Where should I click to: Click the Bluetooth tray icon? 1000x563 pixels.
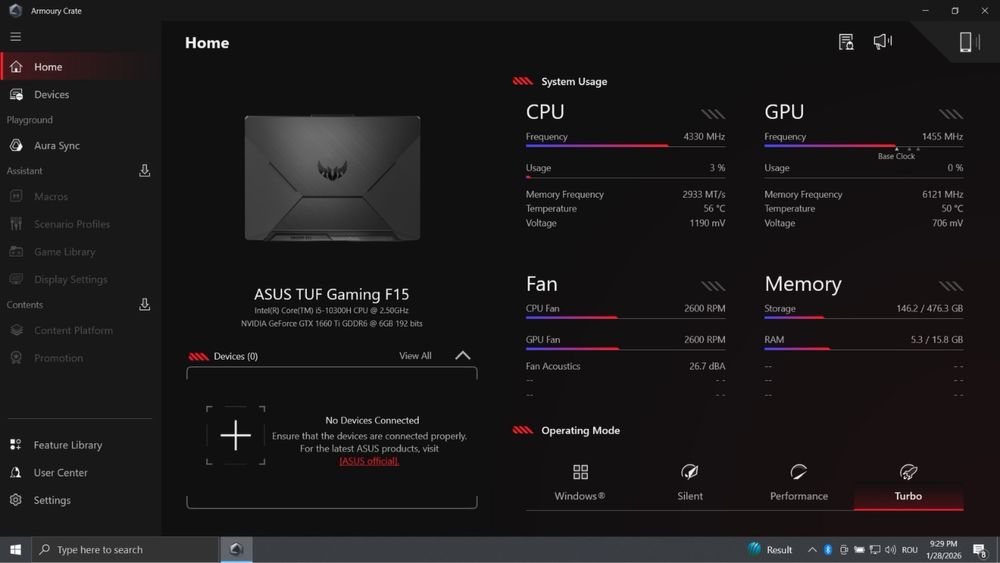point(828,550)
